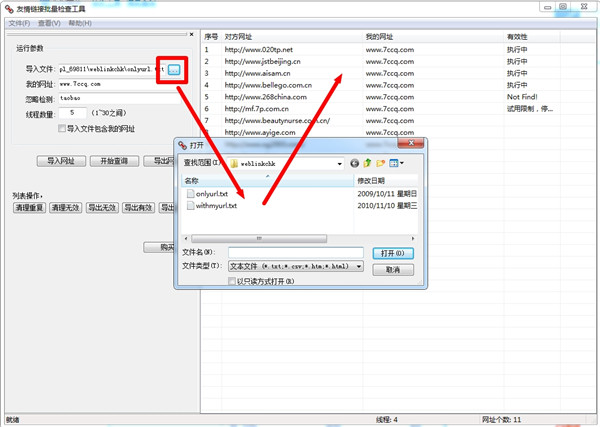The height and width of the screenshot is (427, 600).
Task: Click the up one level folder icon
Action: click(368, 163)
